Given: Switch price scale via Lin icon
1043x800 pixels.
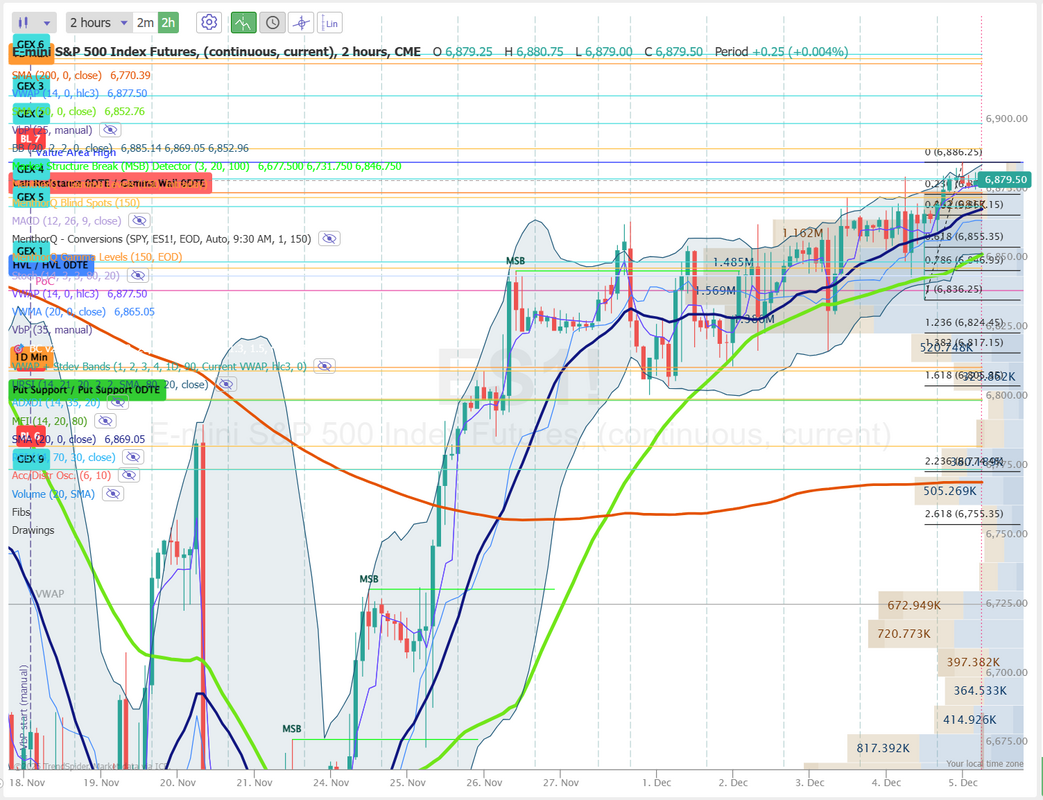Looking at the screenshot, I should 331,22.
